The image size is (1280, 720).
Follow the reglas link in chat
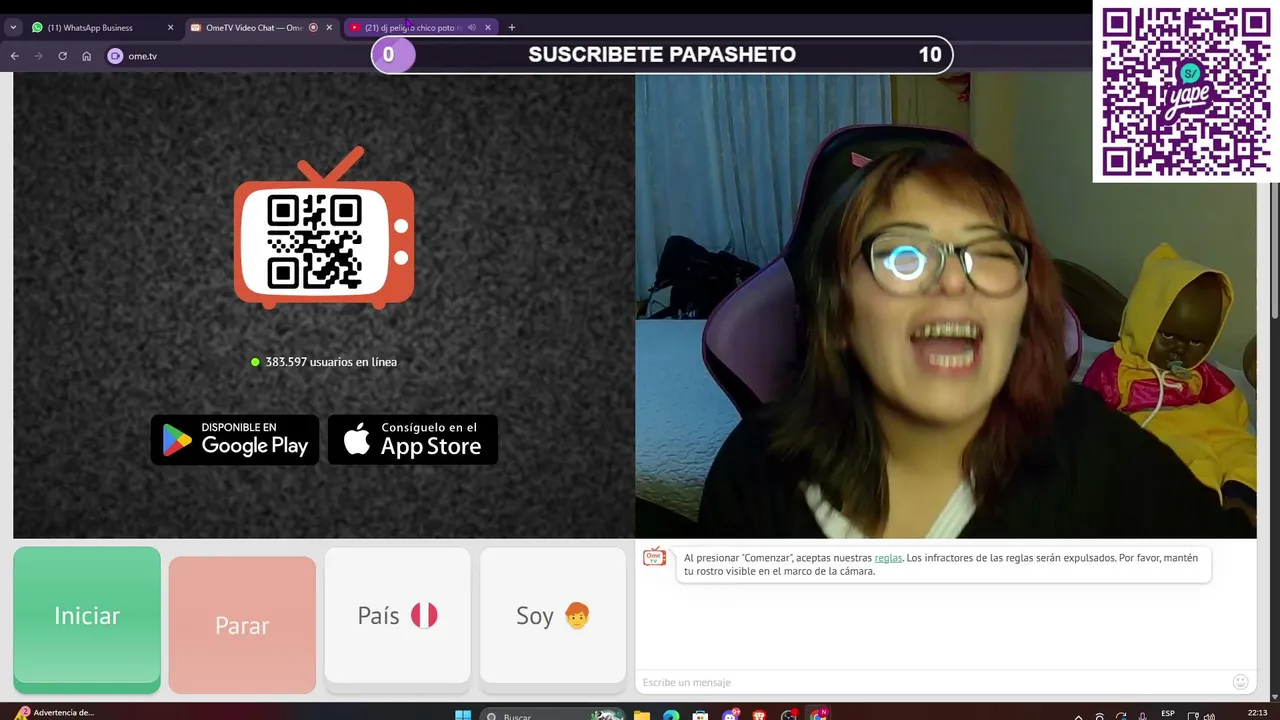(888, 558)
